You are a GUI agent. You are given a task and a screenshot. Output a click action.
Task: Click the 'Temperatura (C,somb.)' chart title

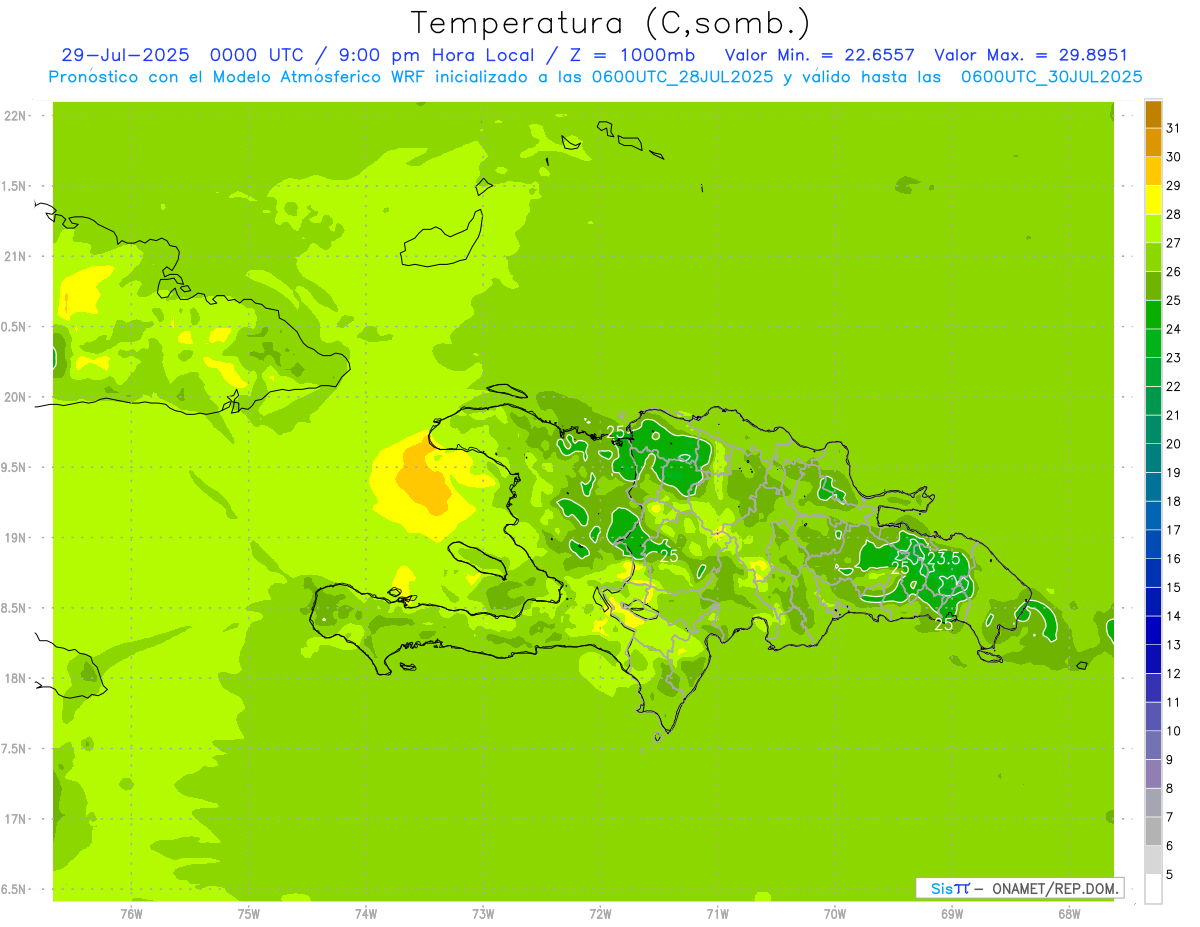pos(609,23)
